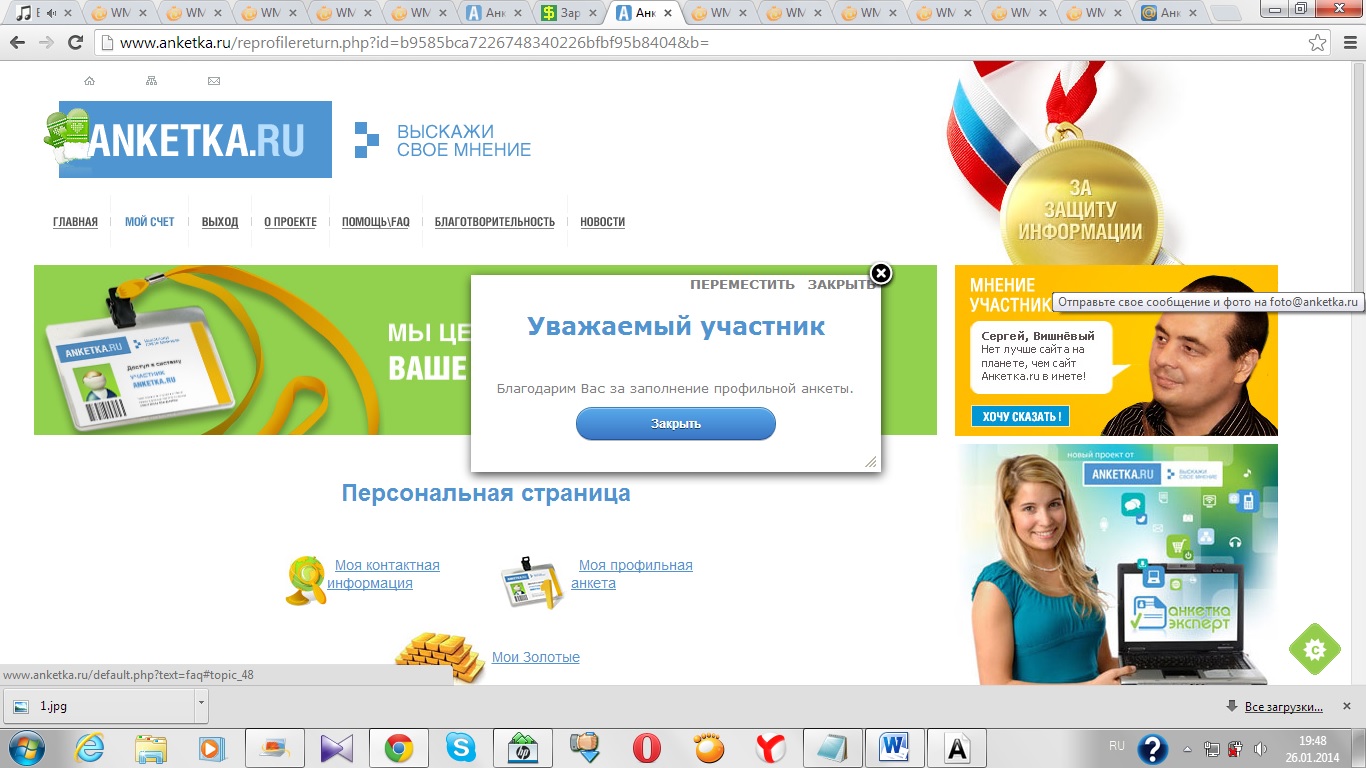Screen dimensions: 1366x768
Task: Click the envelope mail icon above the logo
Action: tap(214, 81)
